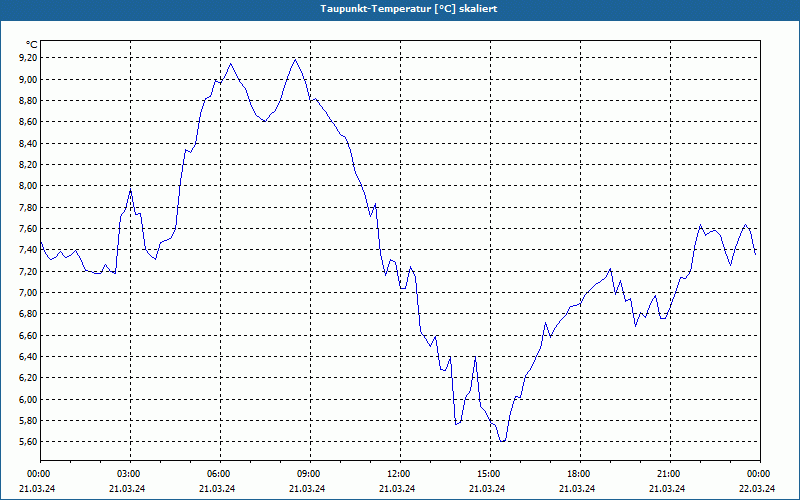The width and height of the screenshot is (800, 500).
Task: Click the 8,00 y-axis label
Action: [29, 186]
